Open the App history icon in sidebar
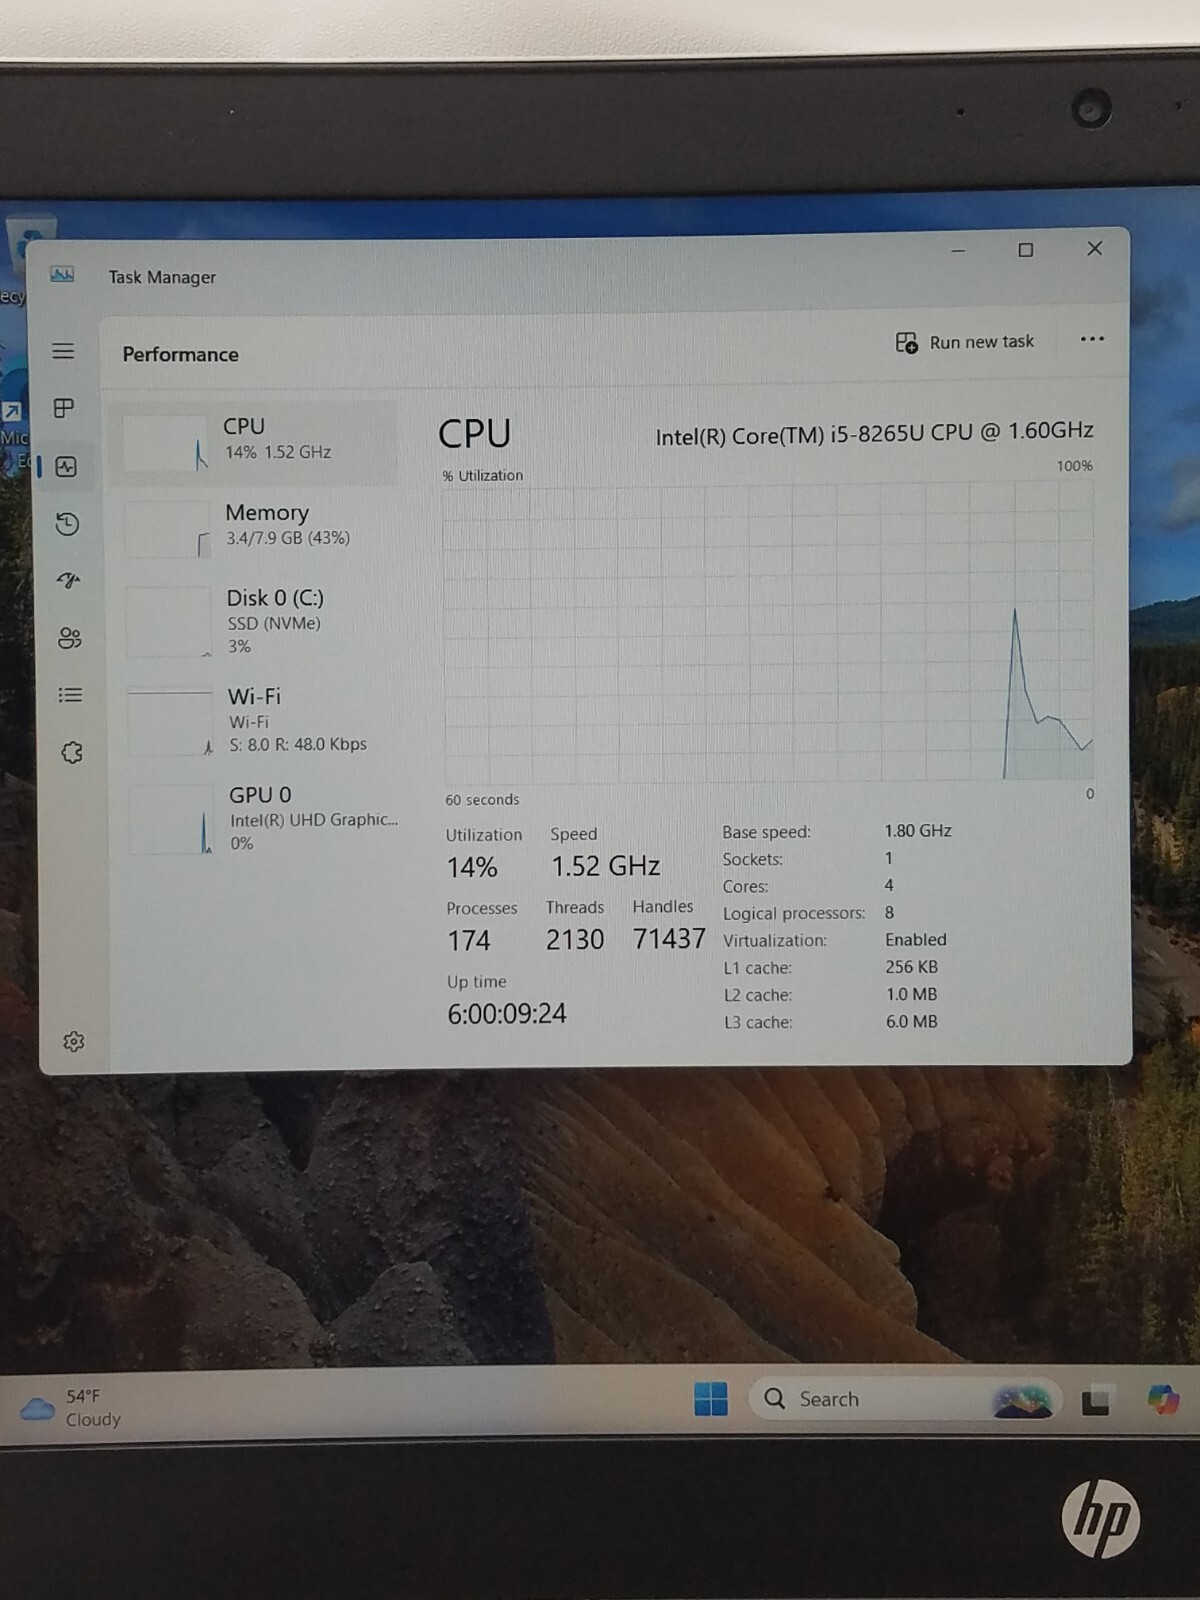1200x1600 pixels. 67,524
